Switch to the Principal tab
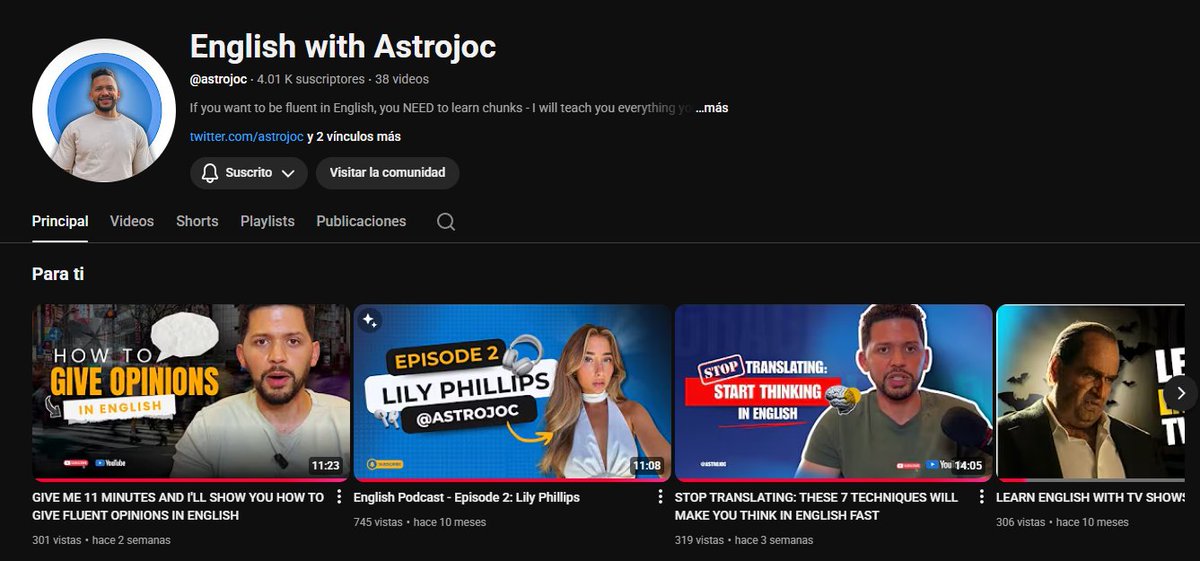Image resolution: width=1200 pixels, height=561 pixels. 60,221
